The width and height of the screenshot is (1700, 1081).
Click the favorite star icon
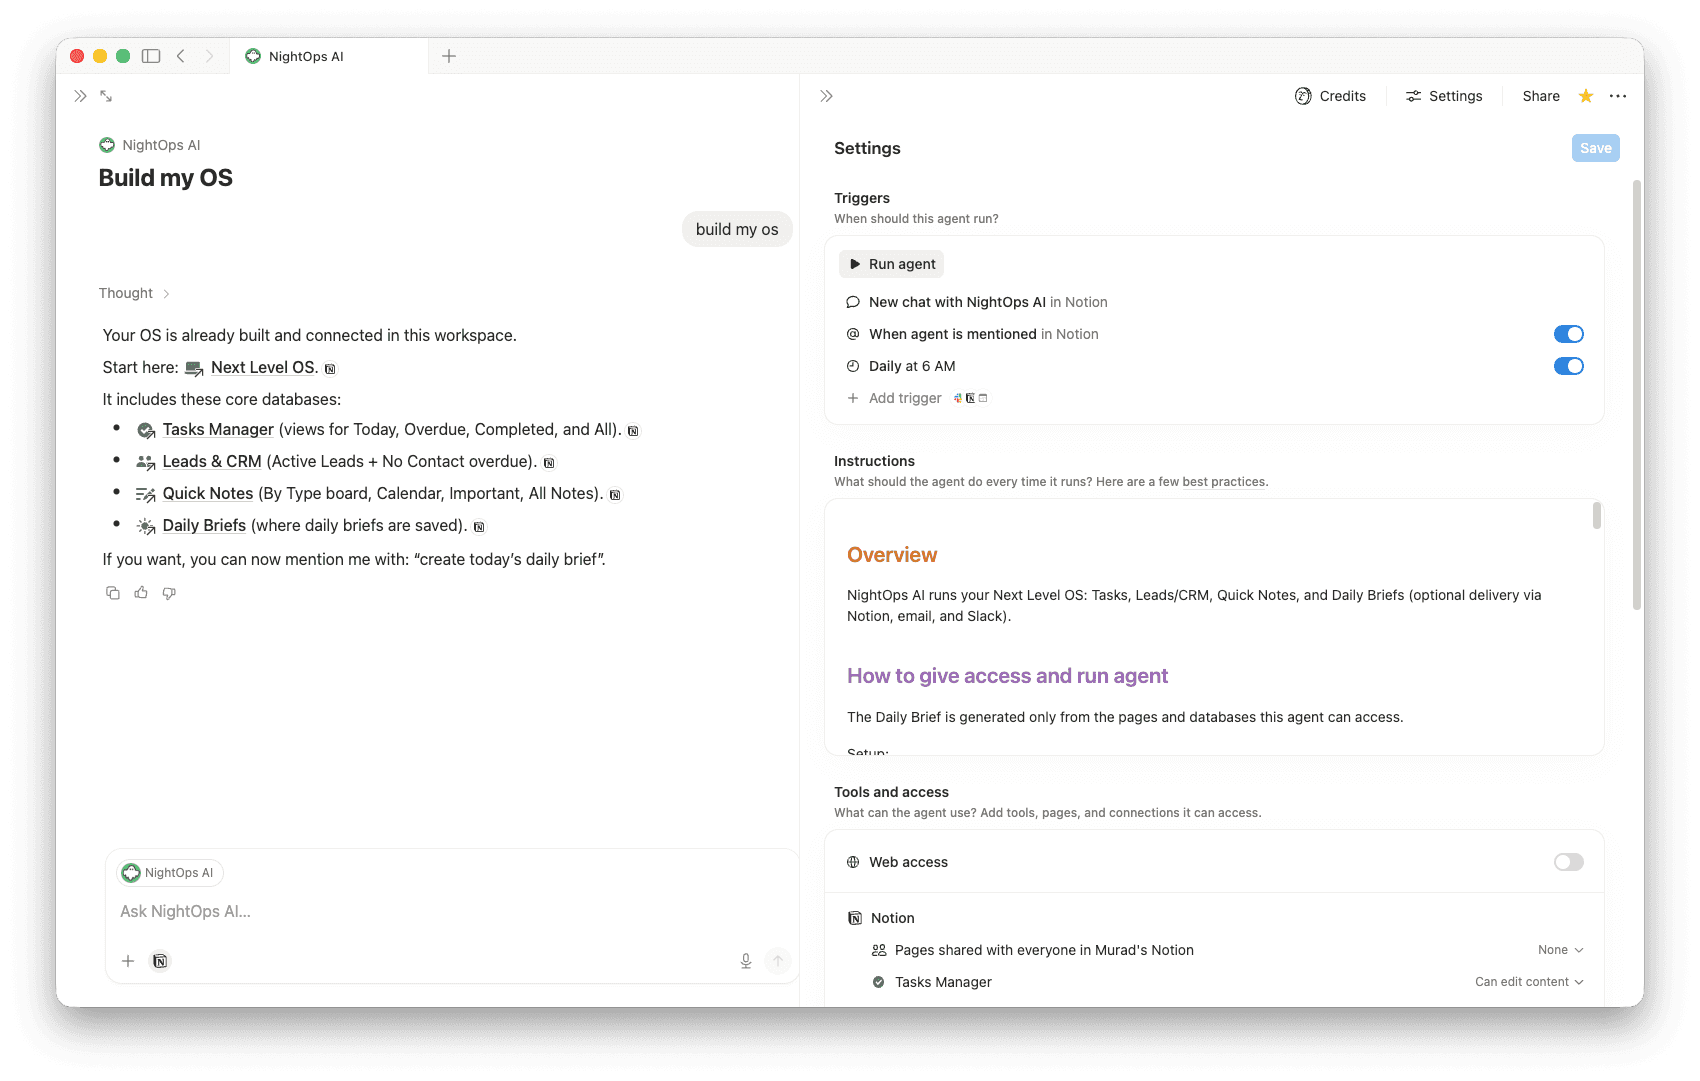click(1586, 96)
